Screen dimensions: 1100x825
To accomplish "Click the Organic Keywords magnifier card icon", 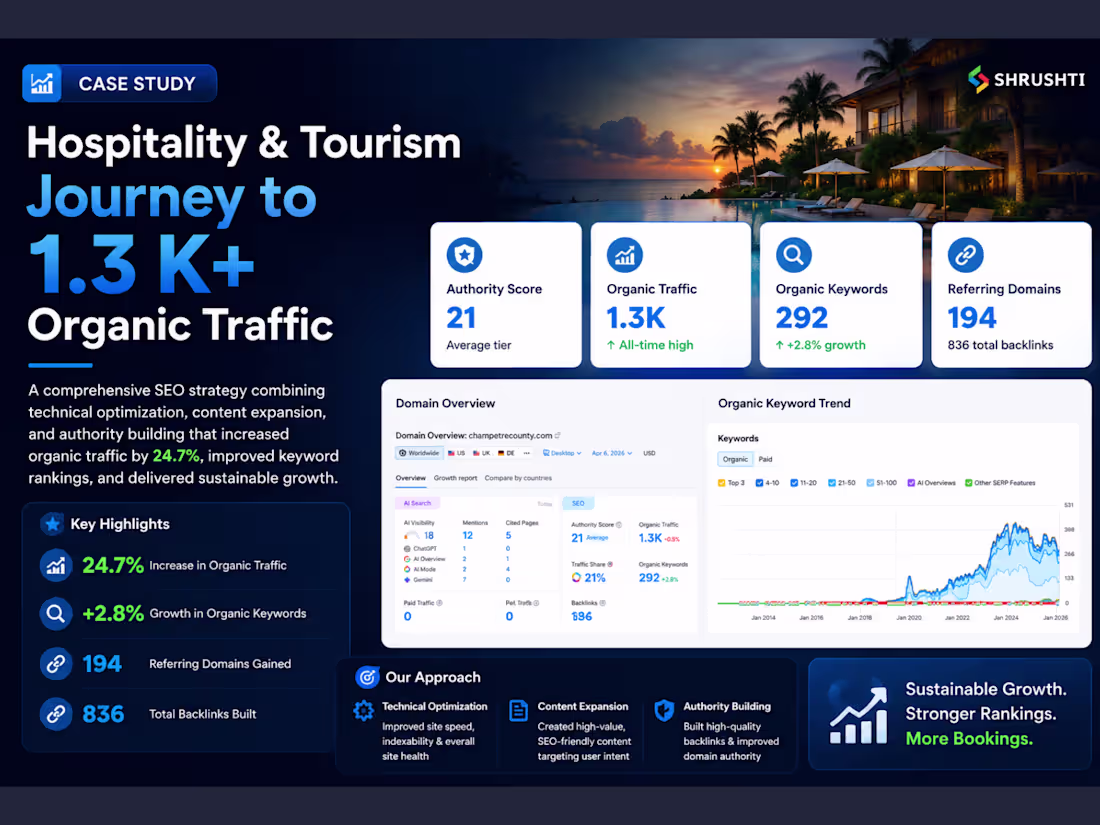I will click(793, 255).
